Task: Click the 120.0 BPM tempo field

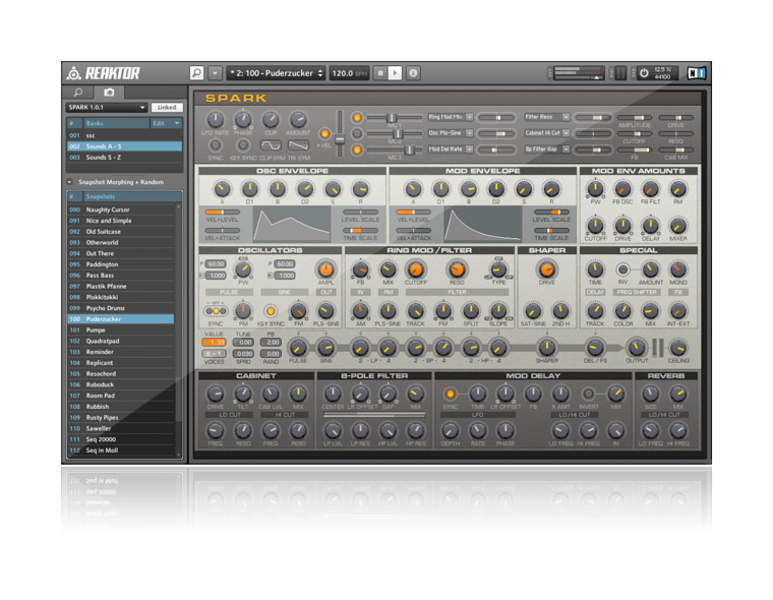Action: click(x=350, y=73)
